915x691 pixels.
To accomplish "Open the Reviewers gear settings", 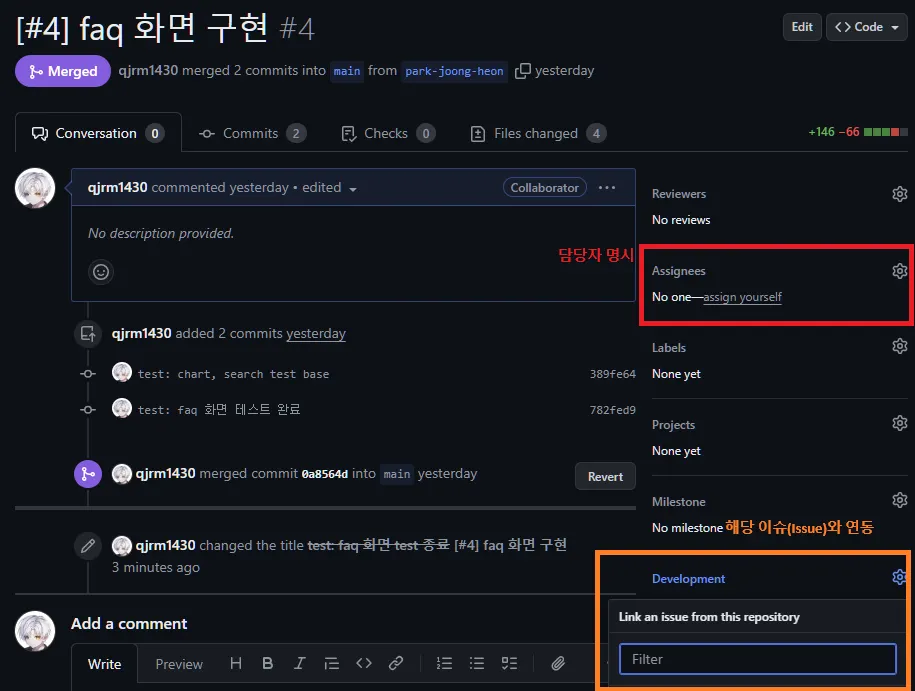I will [x=899, y=194].
